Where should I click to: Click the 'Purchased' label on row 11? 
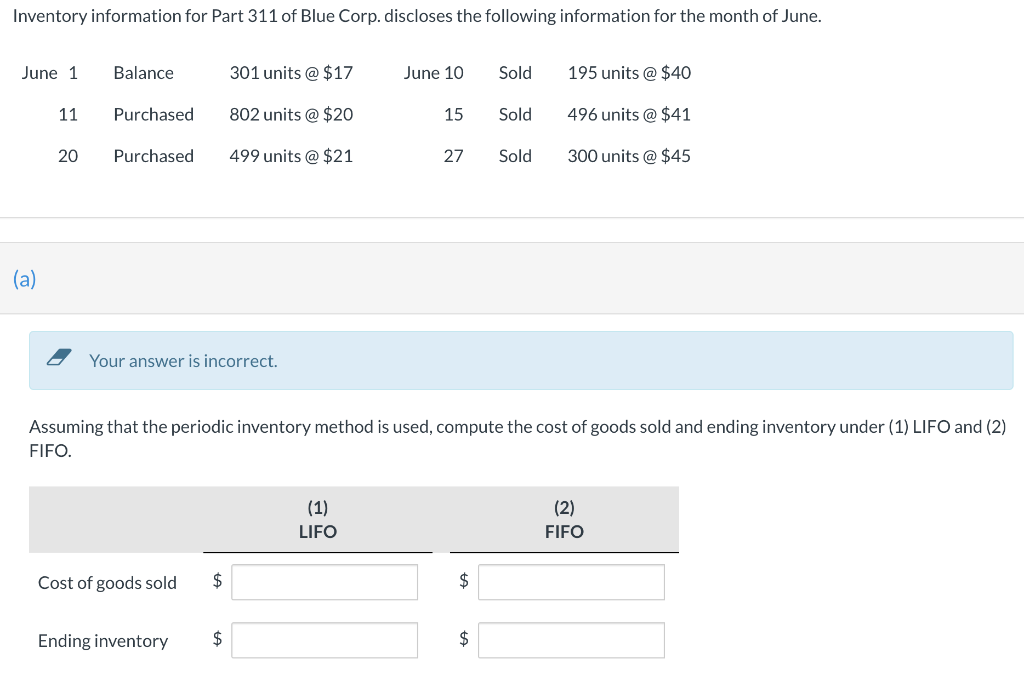click(x=153, y=115)
